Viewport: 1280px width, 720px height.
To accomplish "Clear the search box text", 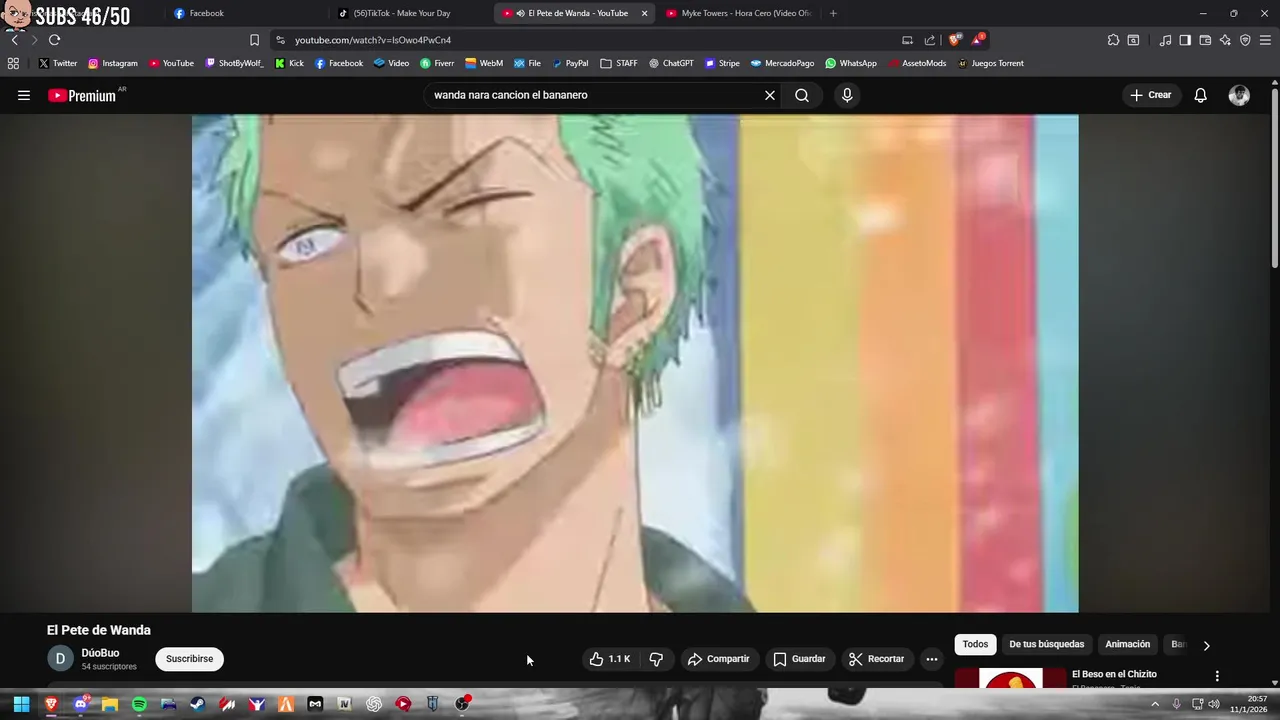I will point(770,95).
